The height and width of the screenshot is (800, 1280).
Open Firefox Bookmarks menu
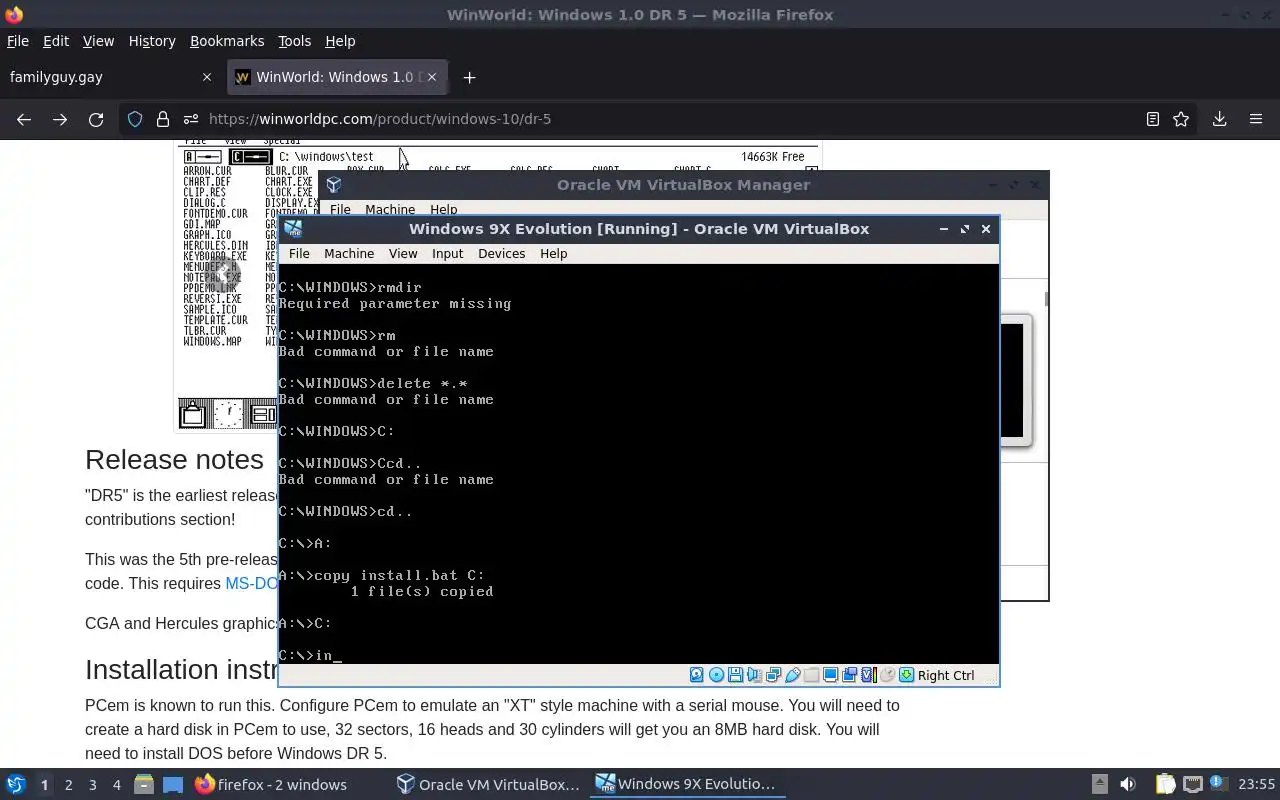[x=227, y=41]
